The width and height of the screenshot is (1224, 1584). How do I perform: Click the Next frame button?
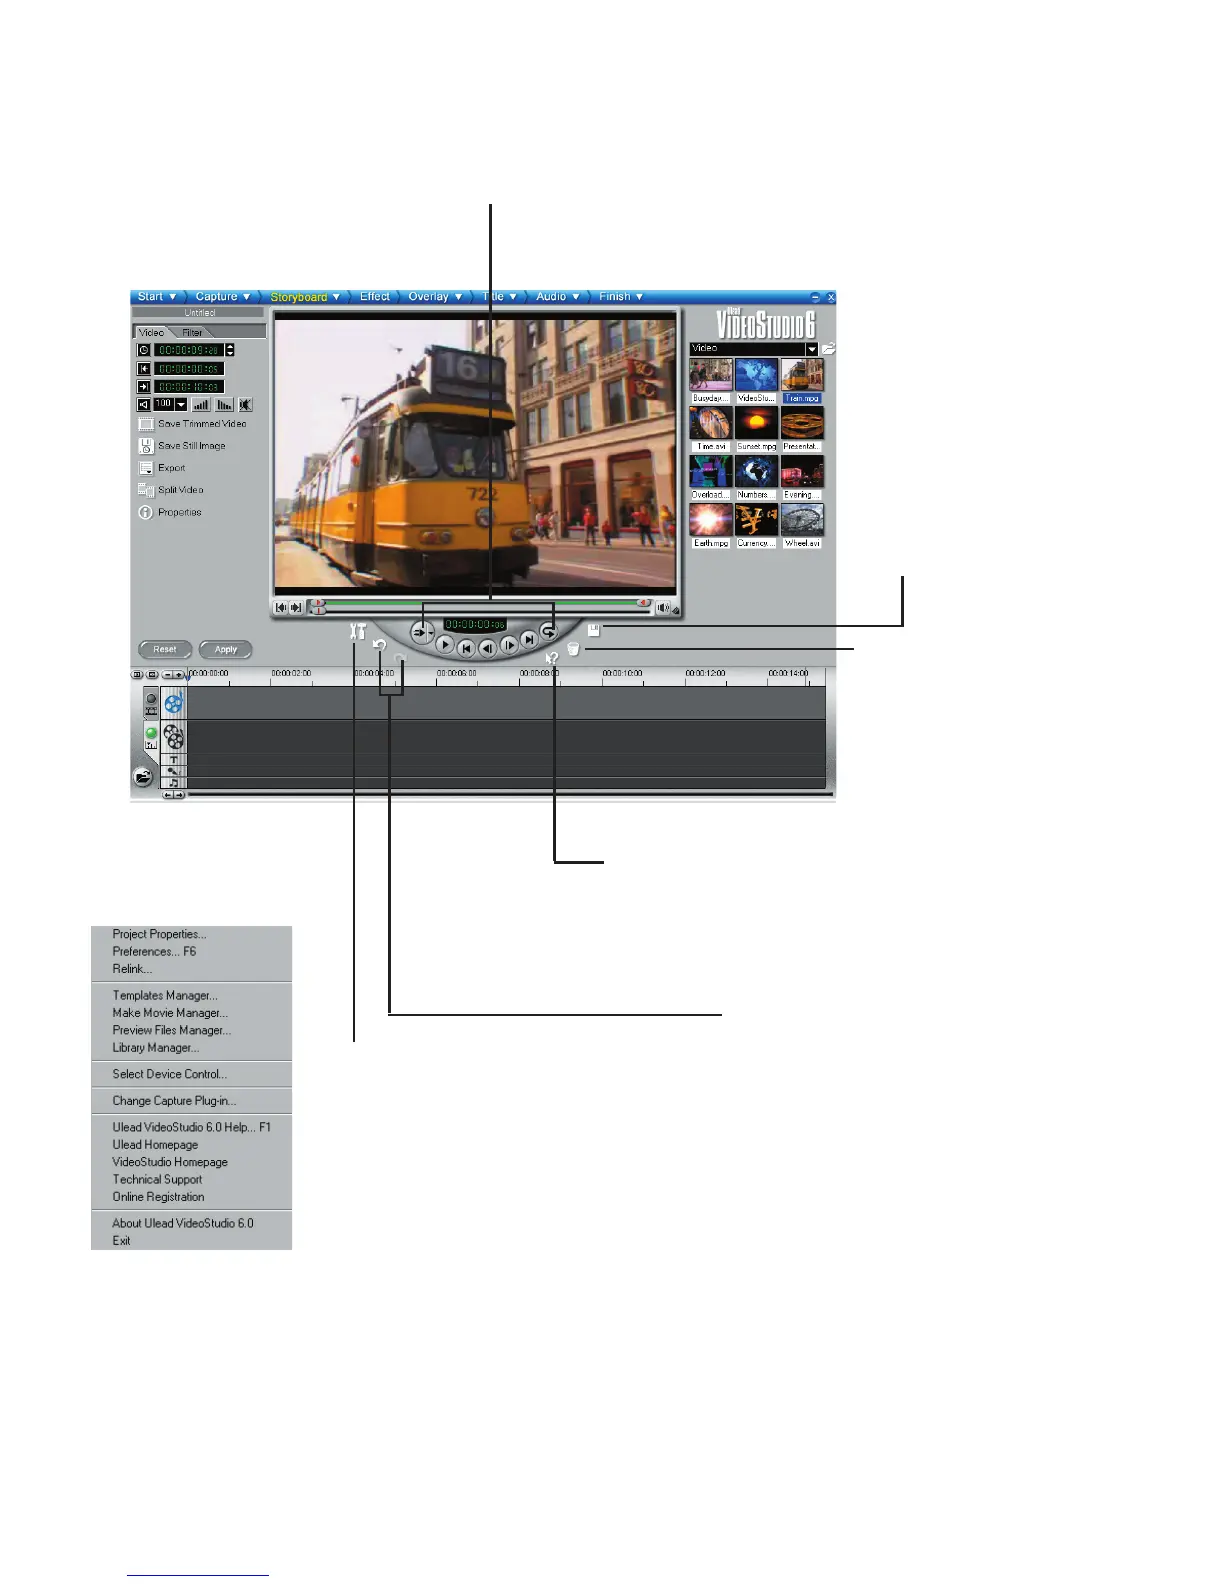(x=509, y=646)
